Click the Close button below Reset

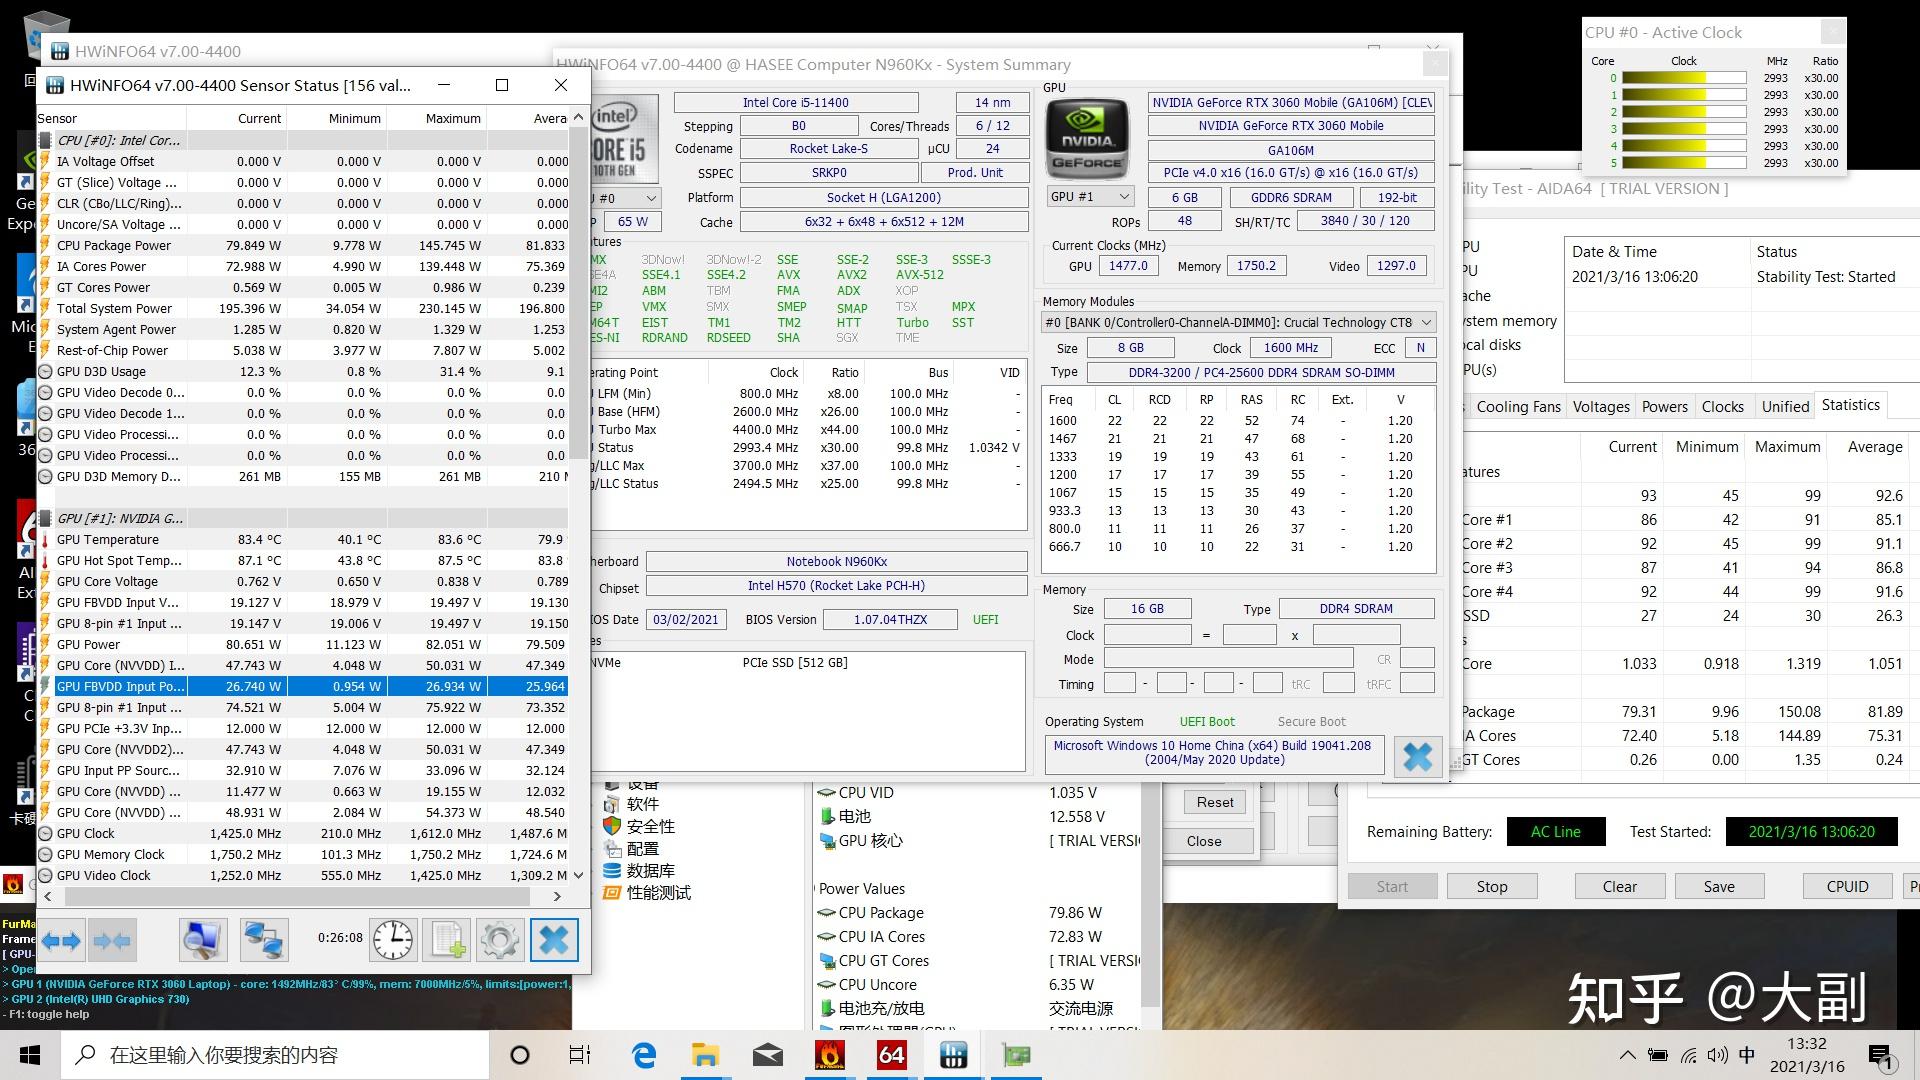pyautogui.click(x=1204, y=841)
